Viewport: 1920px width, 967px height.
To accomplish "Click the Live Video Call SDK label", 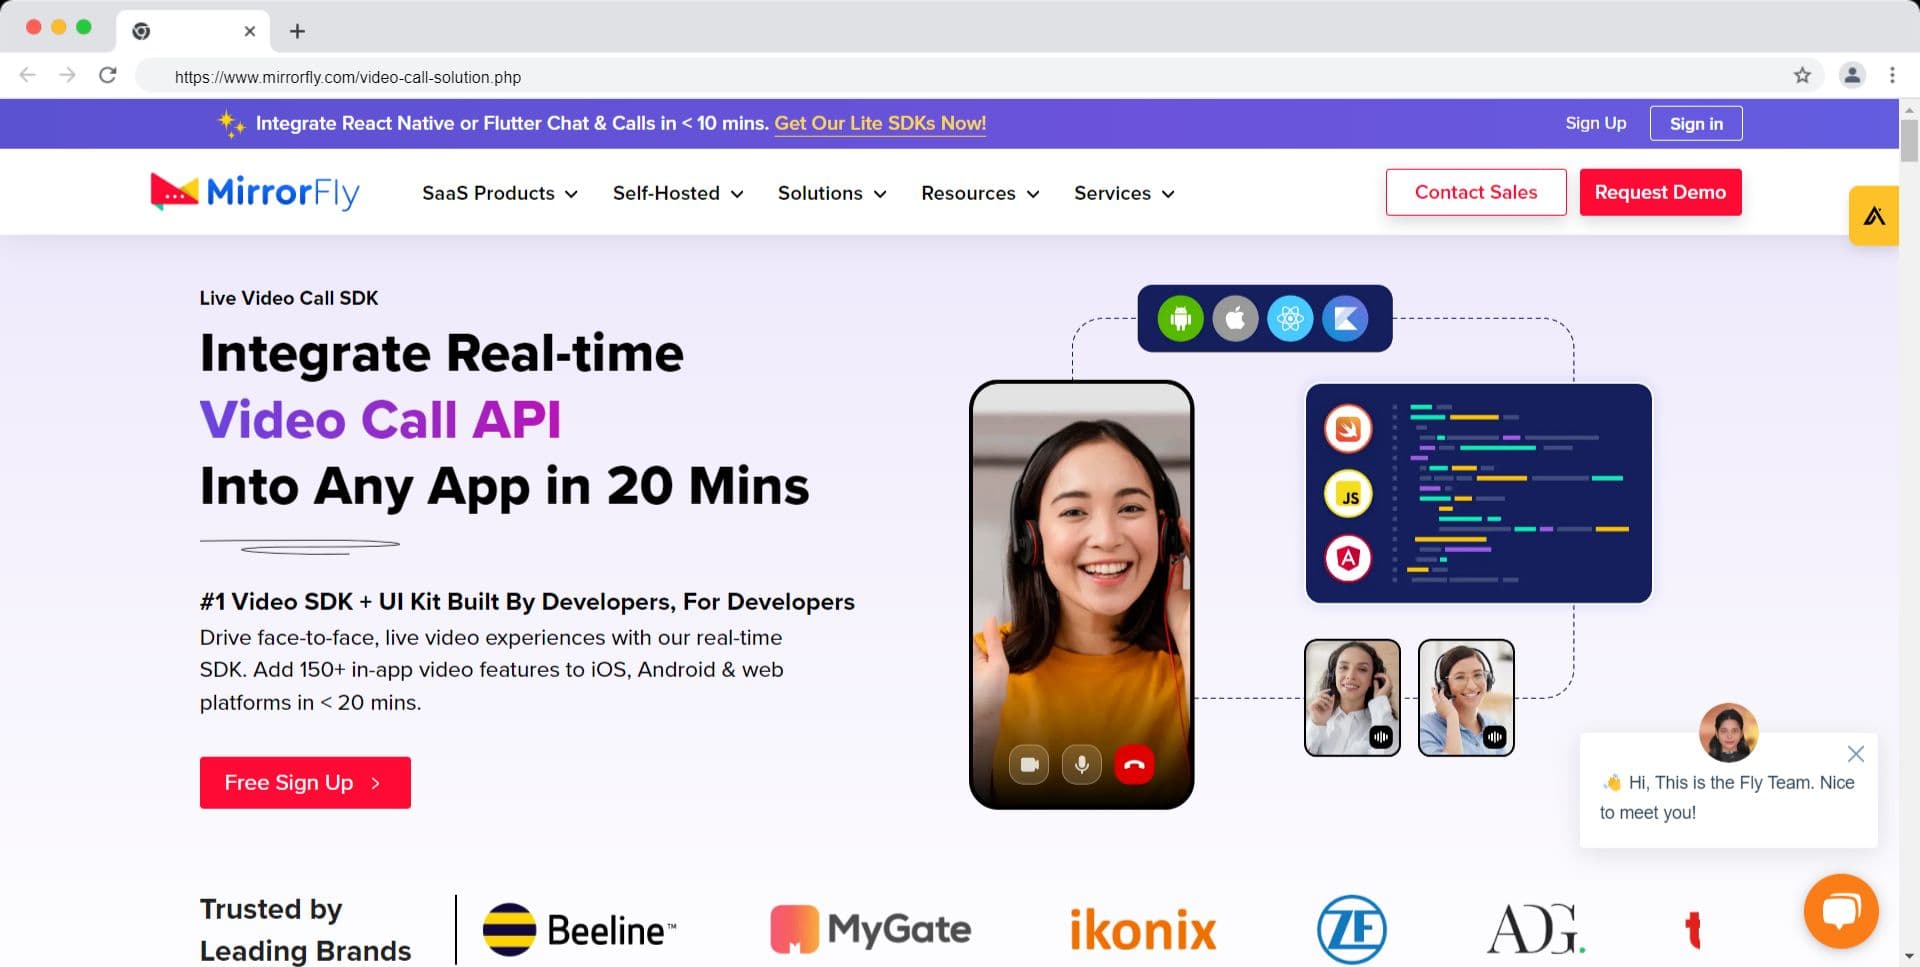I will pyautogui.click(x=289, y=298).
